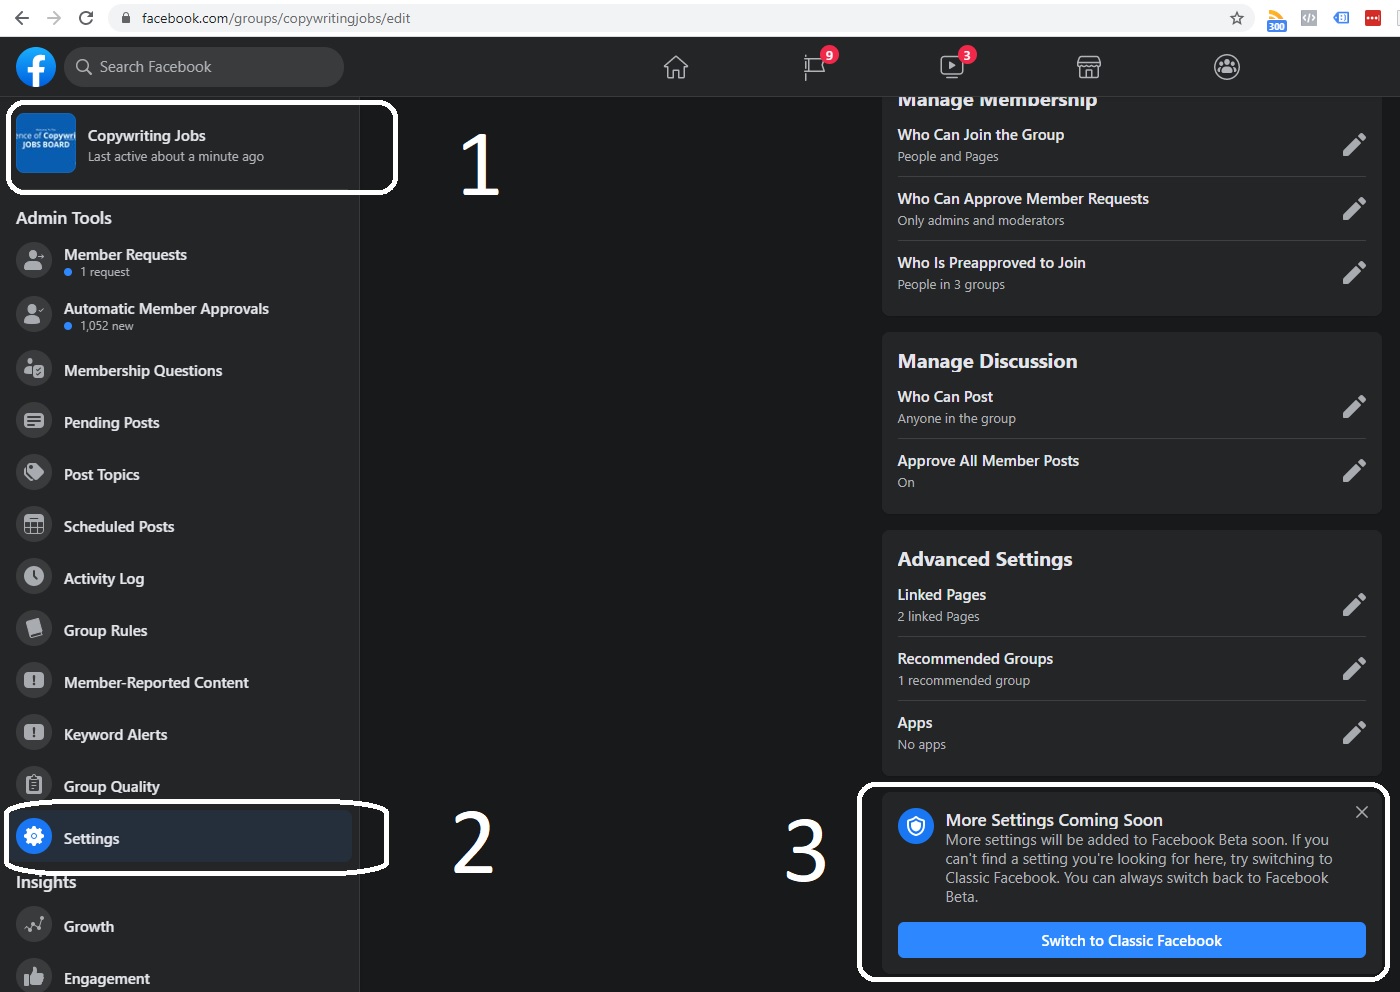Go back with the browser back arrow
Screen dimensions: 1400x992
22,18
